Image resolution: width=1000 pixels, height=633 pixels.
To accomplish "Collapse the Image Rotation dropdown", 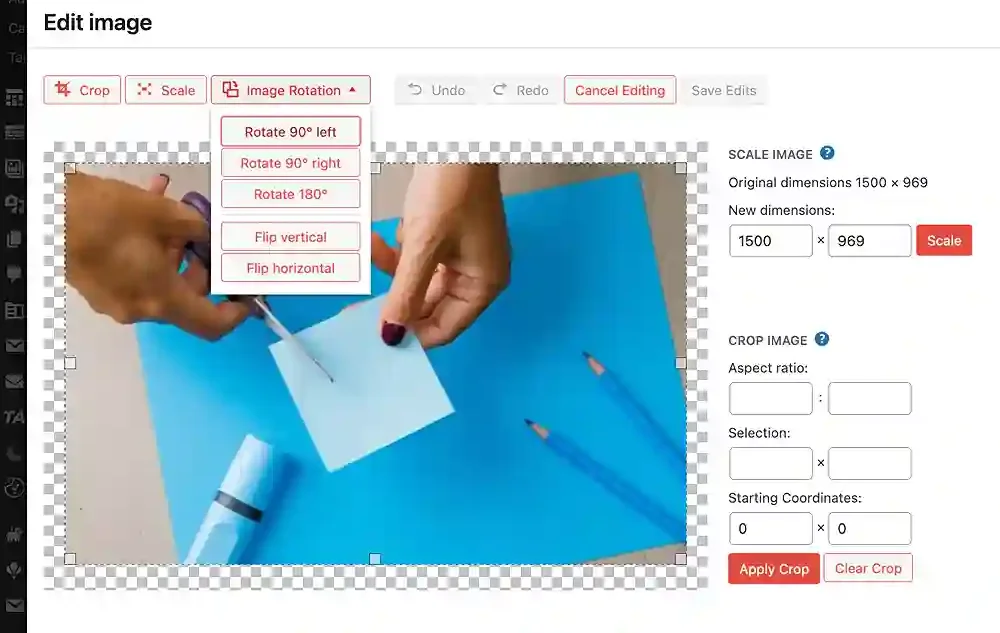I will pyautogui.click(x=291, y=90).
